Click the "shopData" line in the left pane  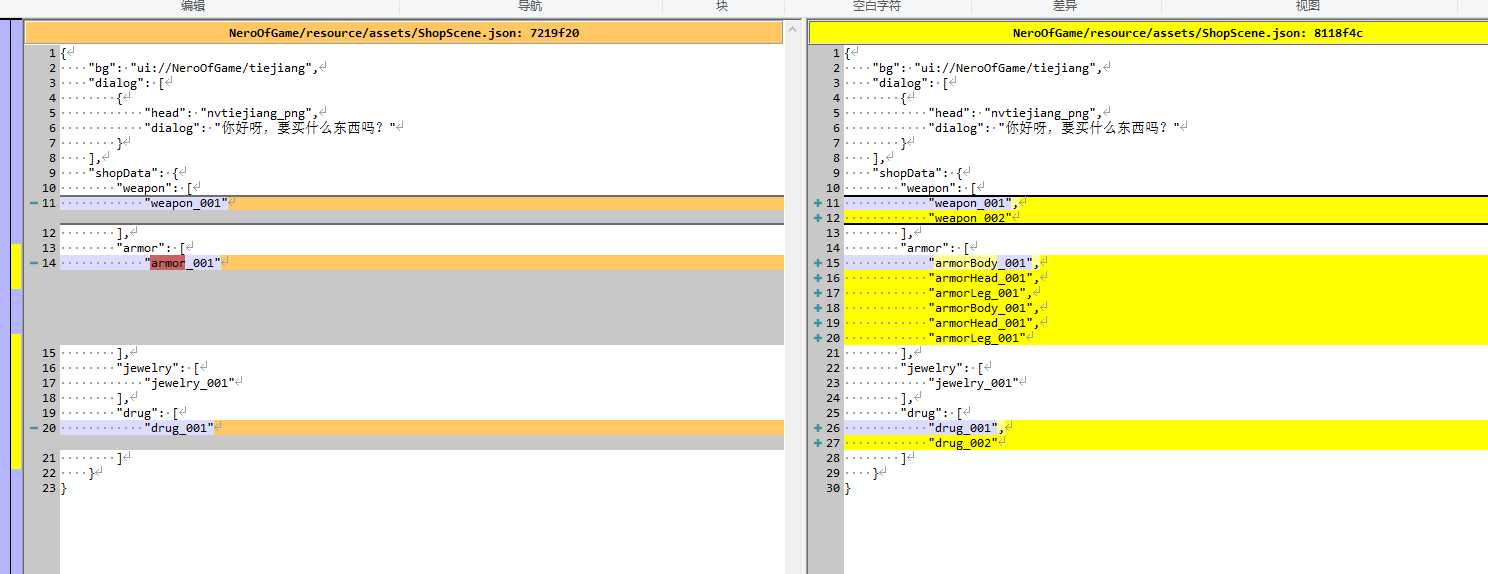coord(421,173)
